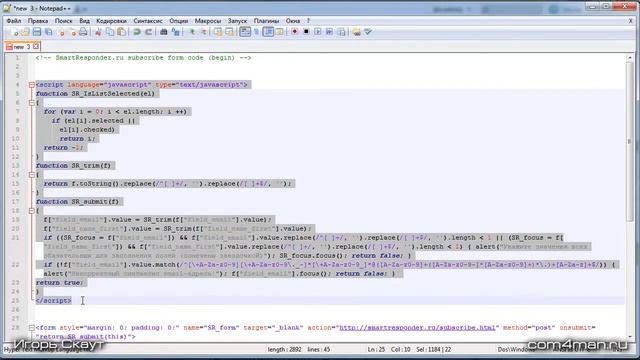This screenshot has width=640, height=360.
Task: Collapse the script block fold on line 4
Action: (x=31, y=85)
